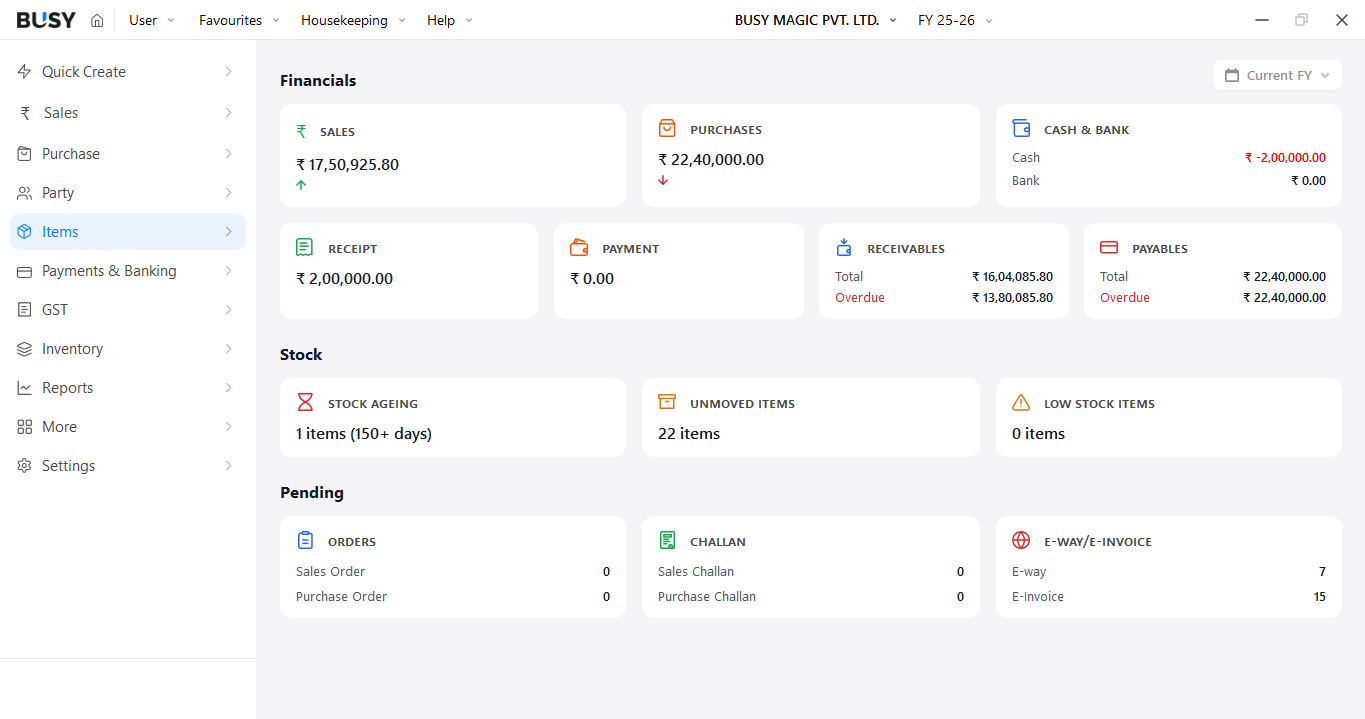
Task: Click the archive box icon on Unmoved Items
Action: coord(667,402)
